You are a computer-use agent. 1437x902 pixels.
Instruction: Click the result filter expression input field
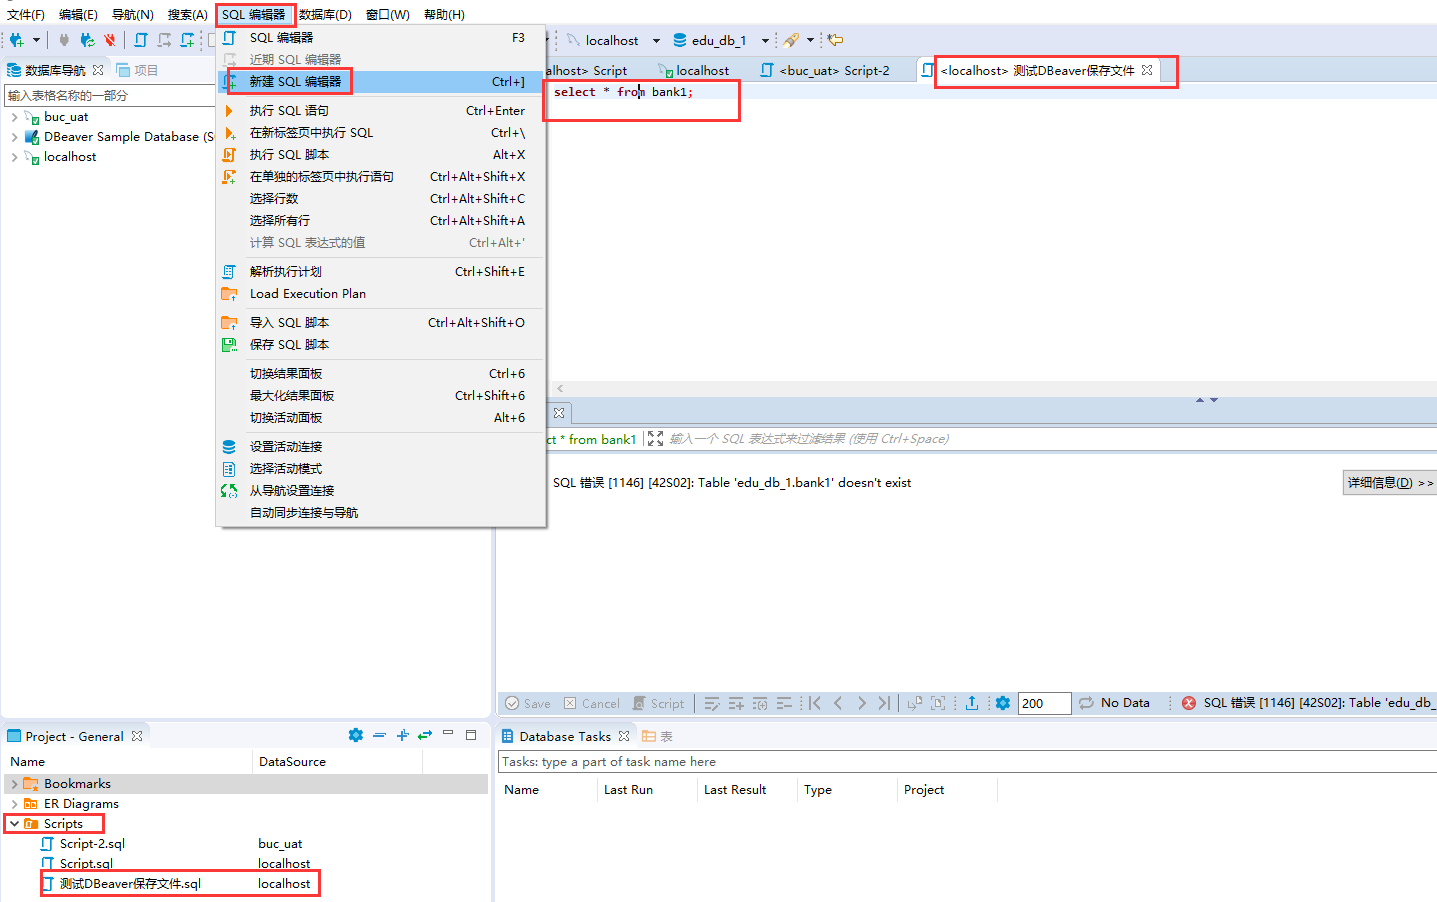coord(1050,439)
